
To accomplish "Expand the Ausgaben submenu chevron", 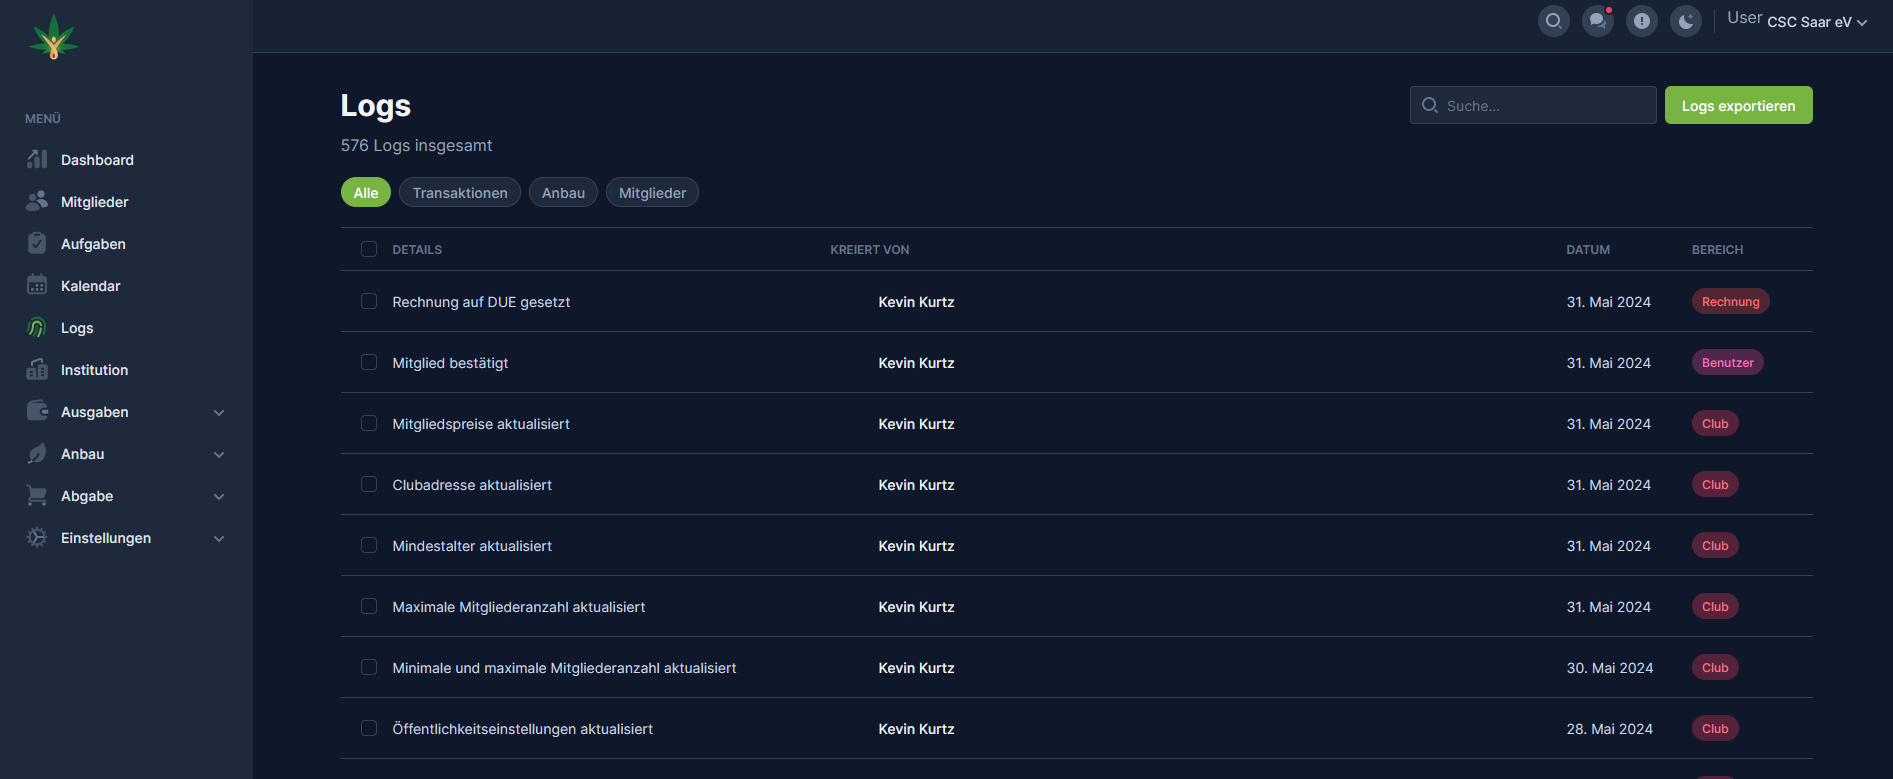I will pos(219,413).
